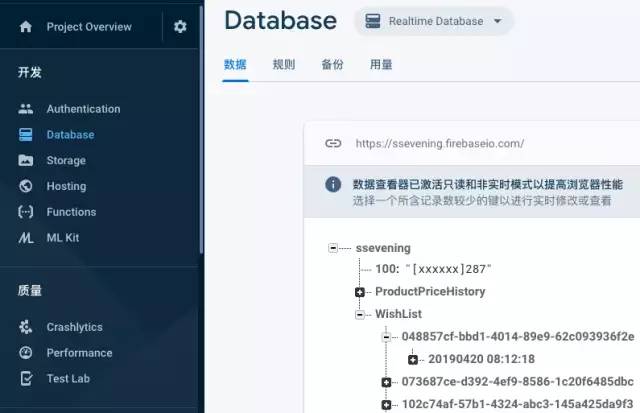The height and width of the screenshot is (413, 640).
Task: Click the sidebar vertical scrollbar
Action: 201,131
